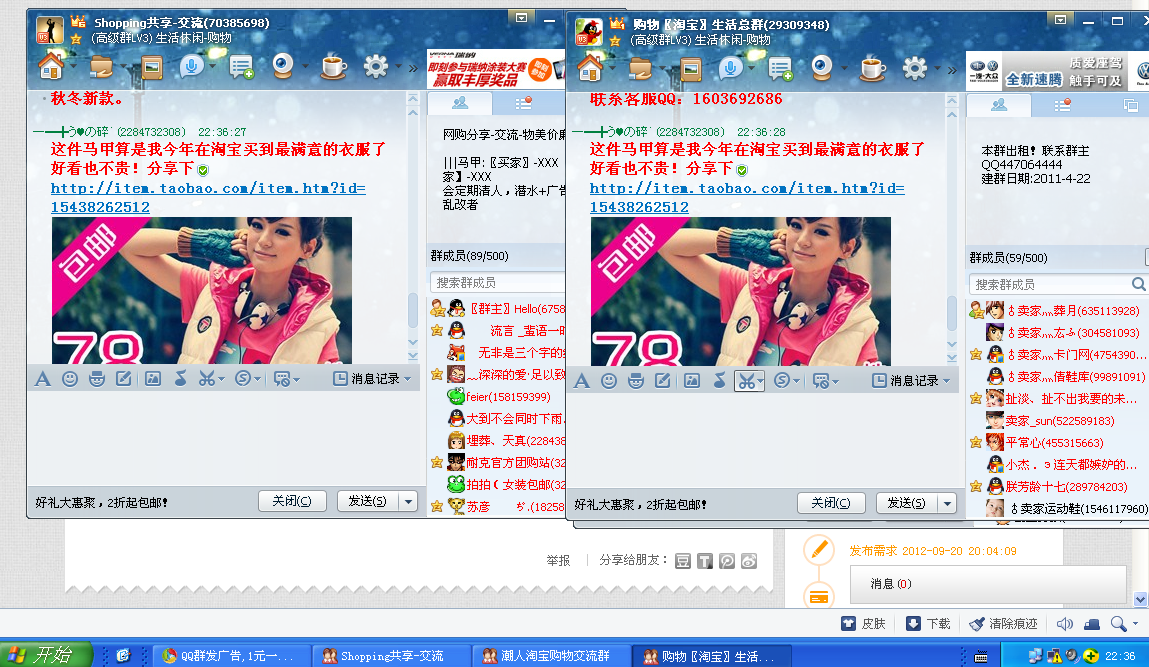Open the QQ秀 'S' icon dropdown

tap(256, 380)
